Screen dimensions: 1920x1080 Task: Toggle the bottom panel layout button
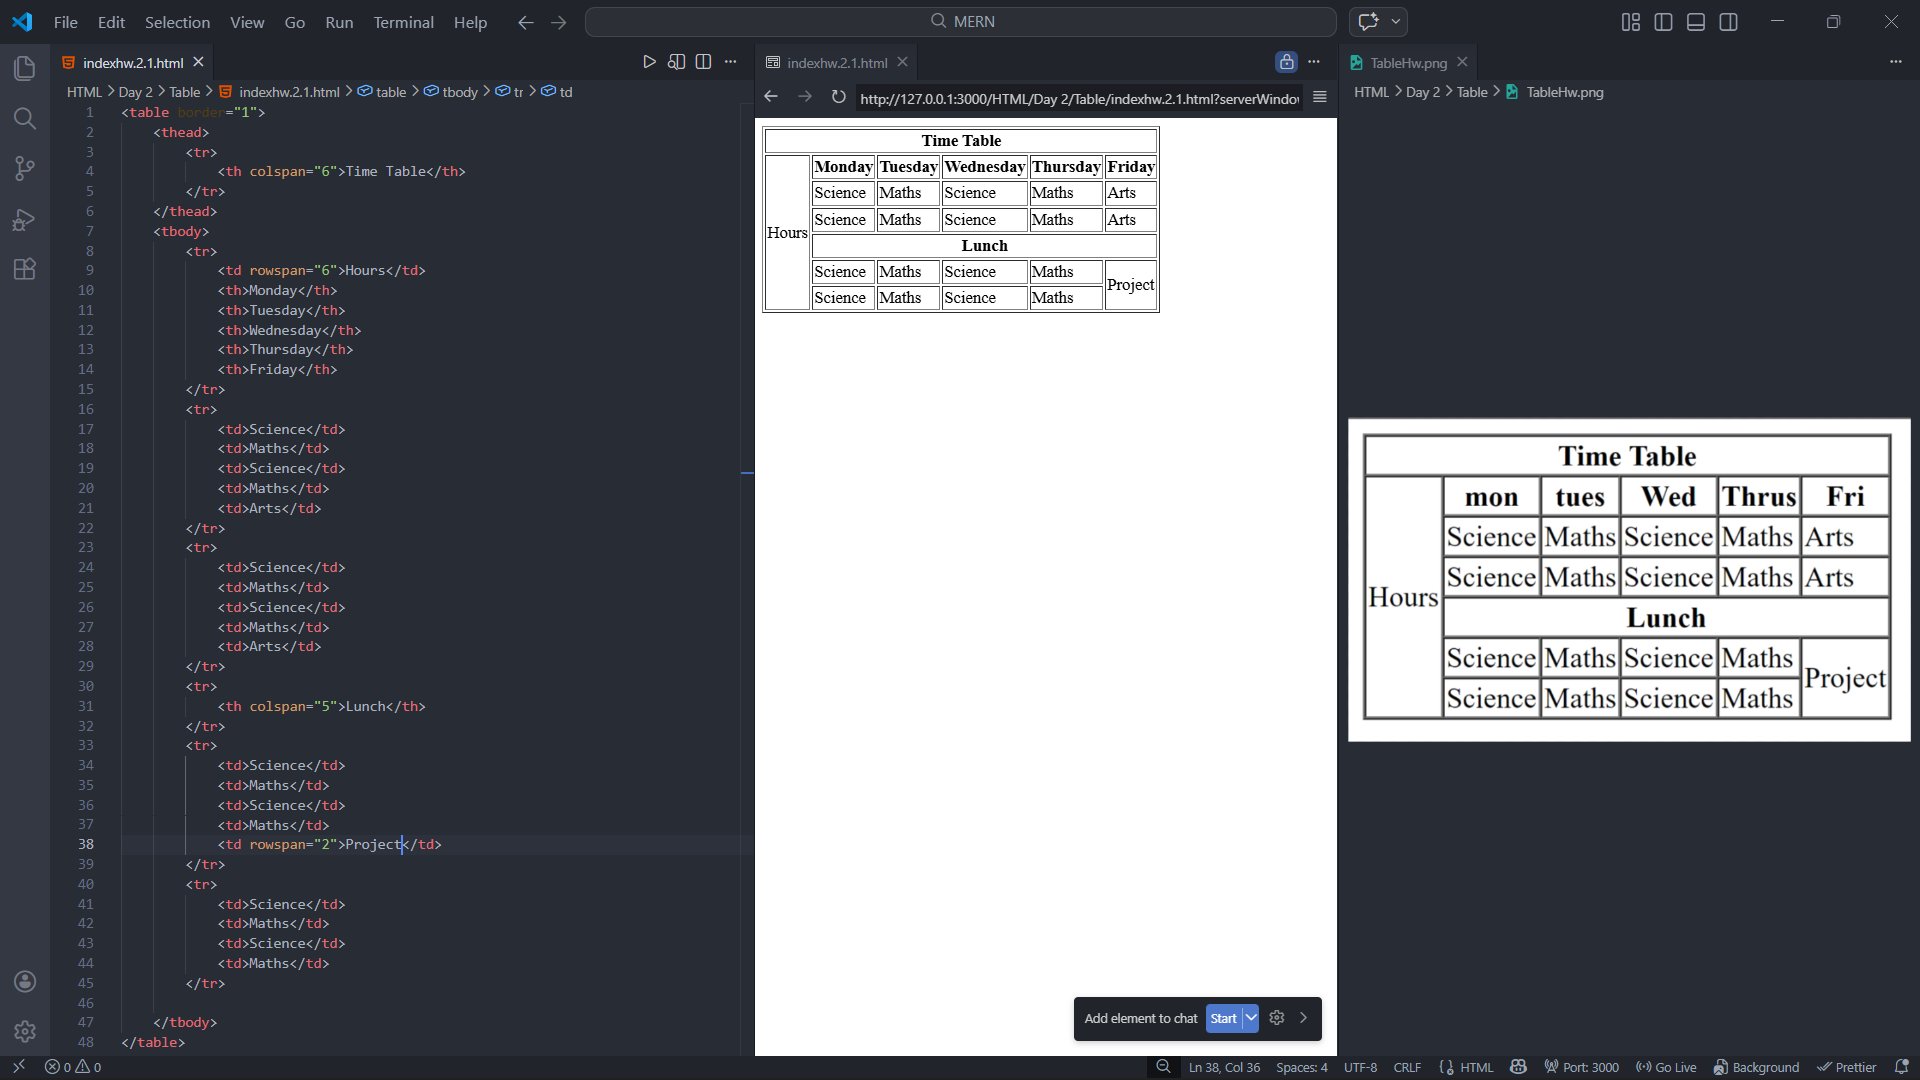tap(1696, 22)
